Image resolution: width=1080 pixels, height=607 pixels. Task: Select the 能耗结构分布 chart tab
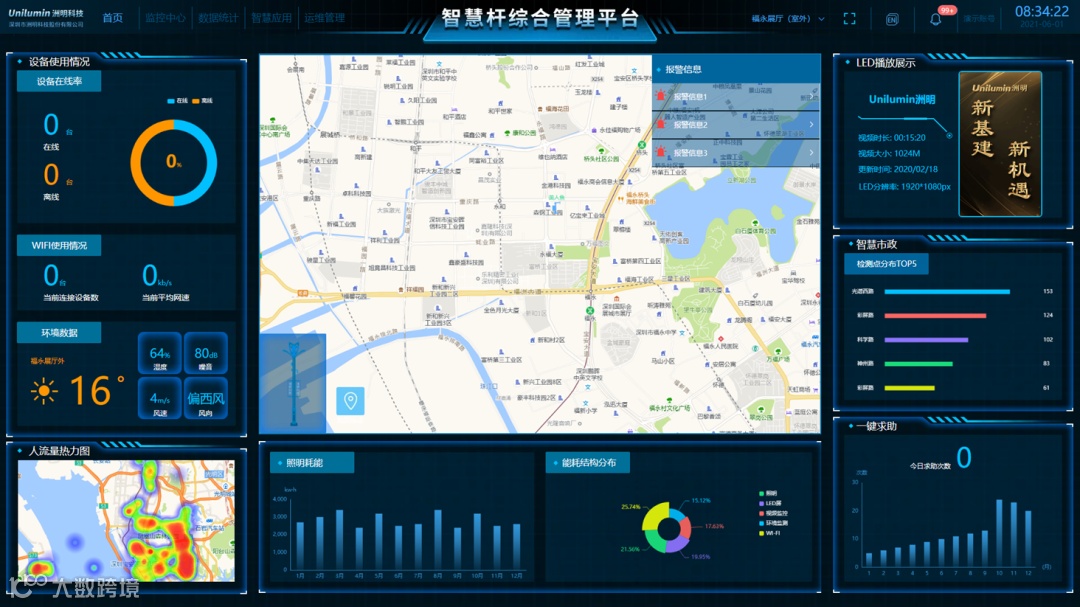pos(588,462)
